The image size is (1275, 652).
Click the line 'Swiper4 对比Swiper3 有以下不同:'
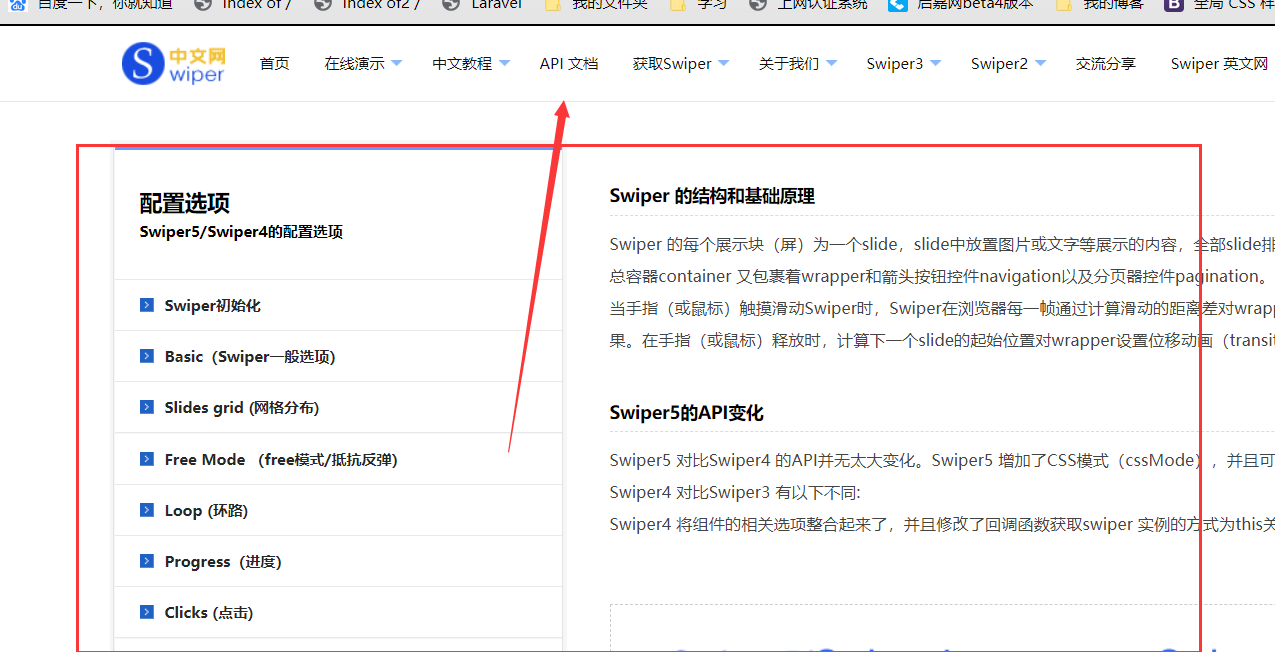(734, 492)
